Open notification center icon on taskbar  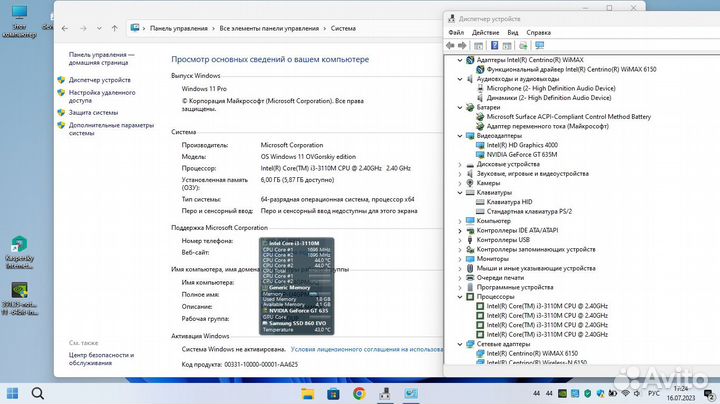[x=709, y=394]
